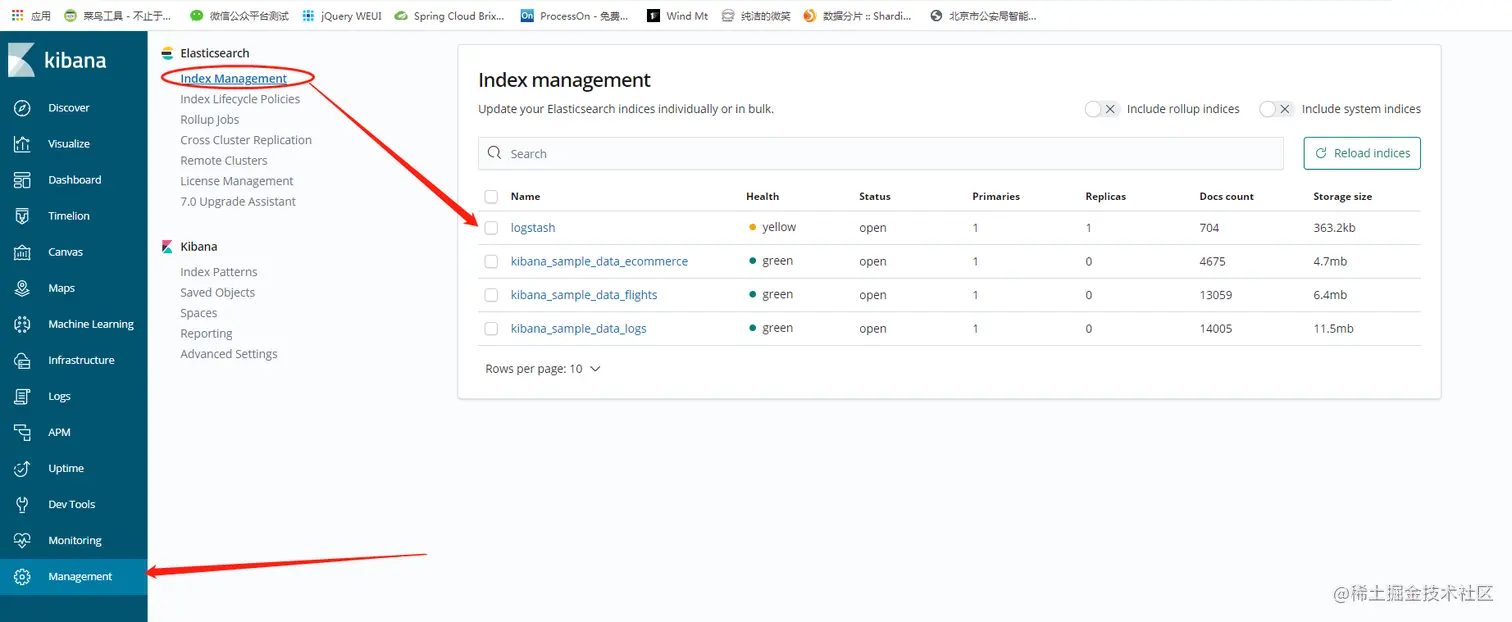Open Rollup Jobs page
The image size is (1512, 622).
[x=210, y=120]
